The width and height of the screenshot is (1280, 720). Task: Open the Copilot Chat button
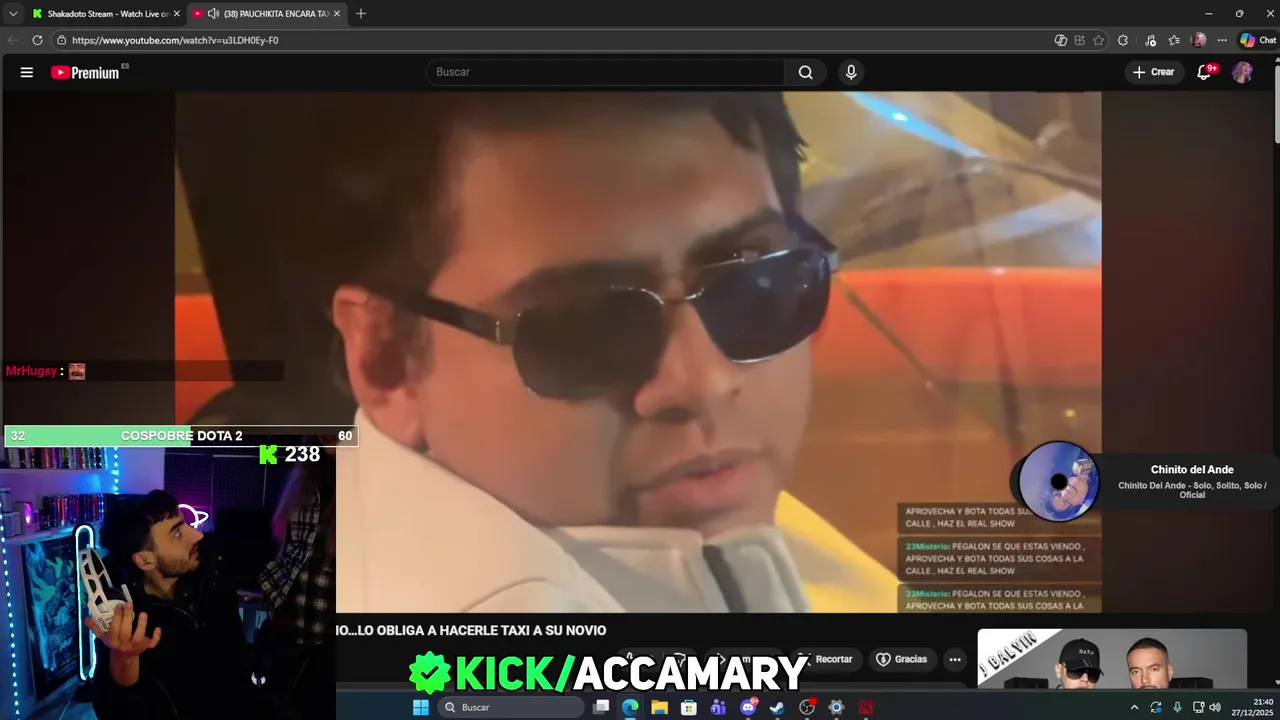[x=1257, y=40]
